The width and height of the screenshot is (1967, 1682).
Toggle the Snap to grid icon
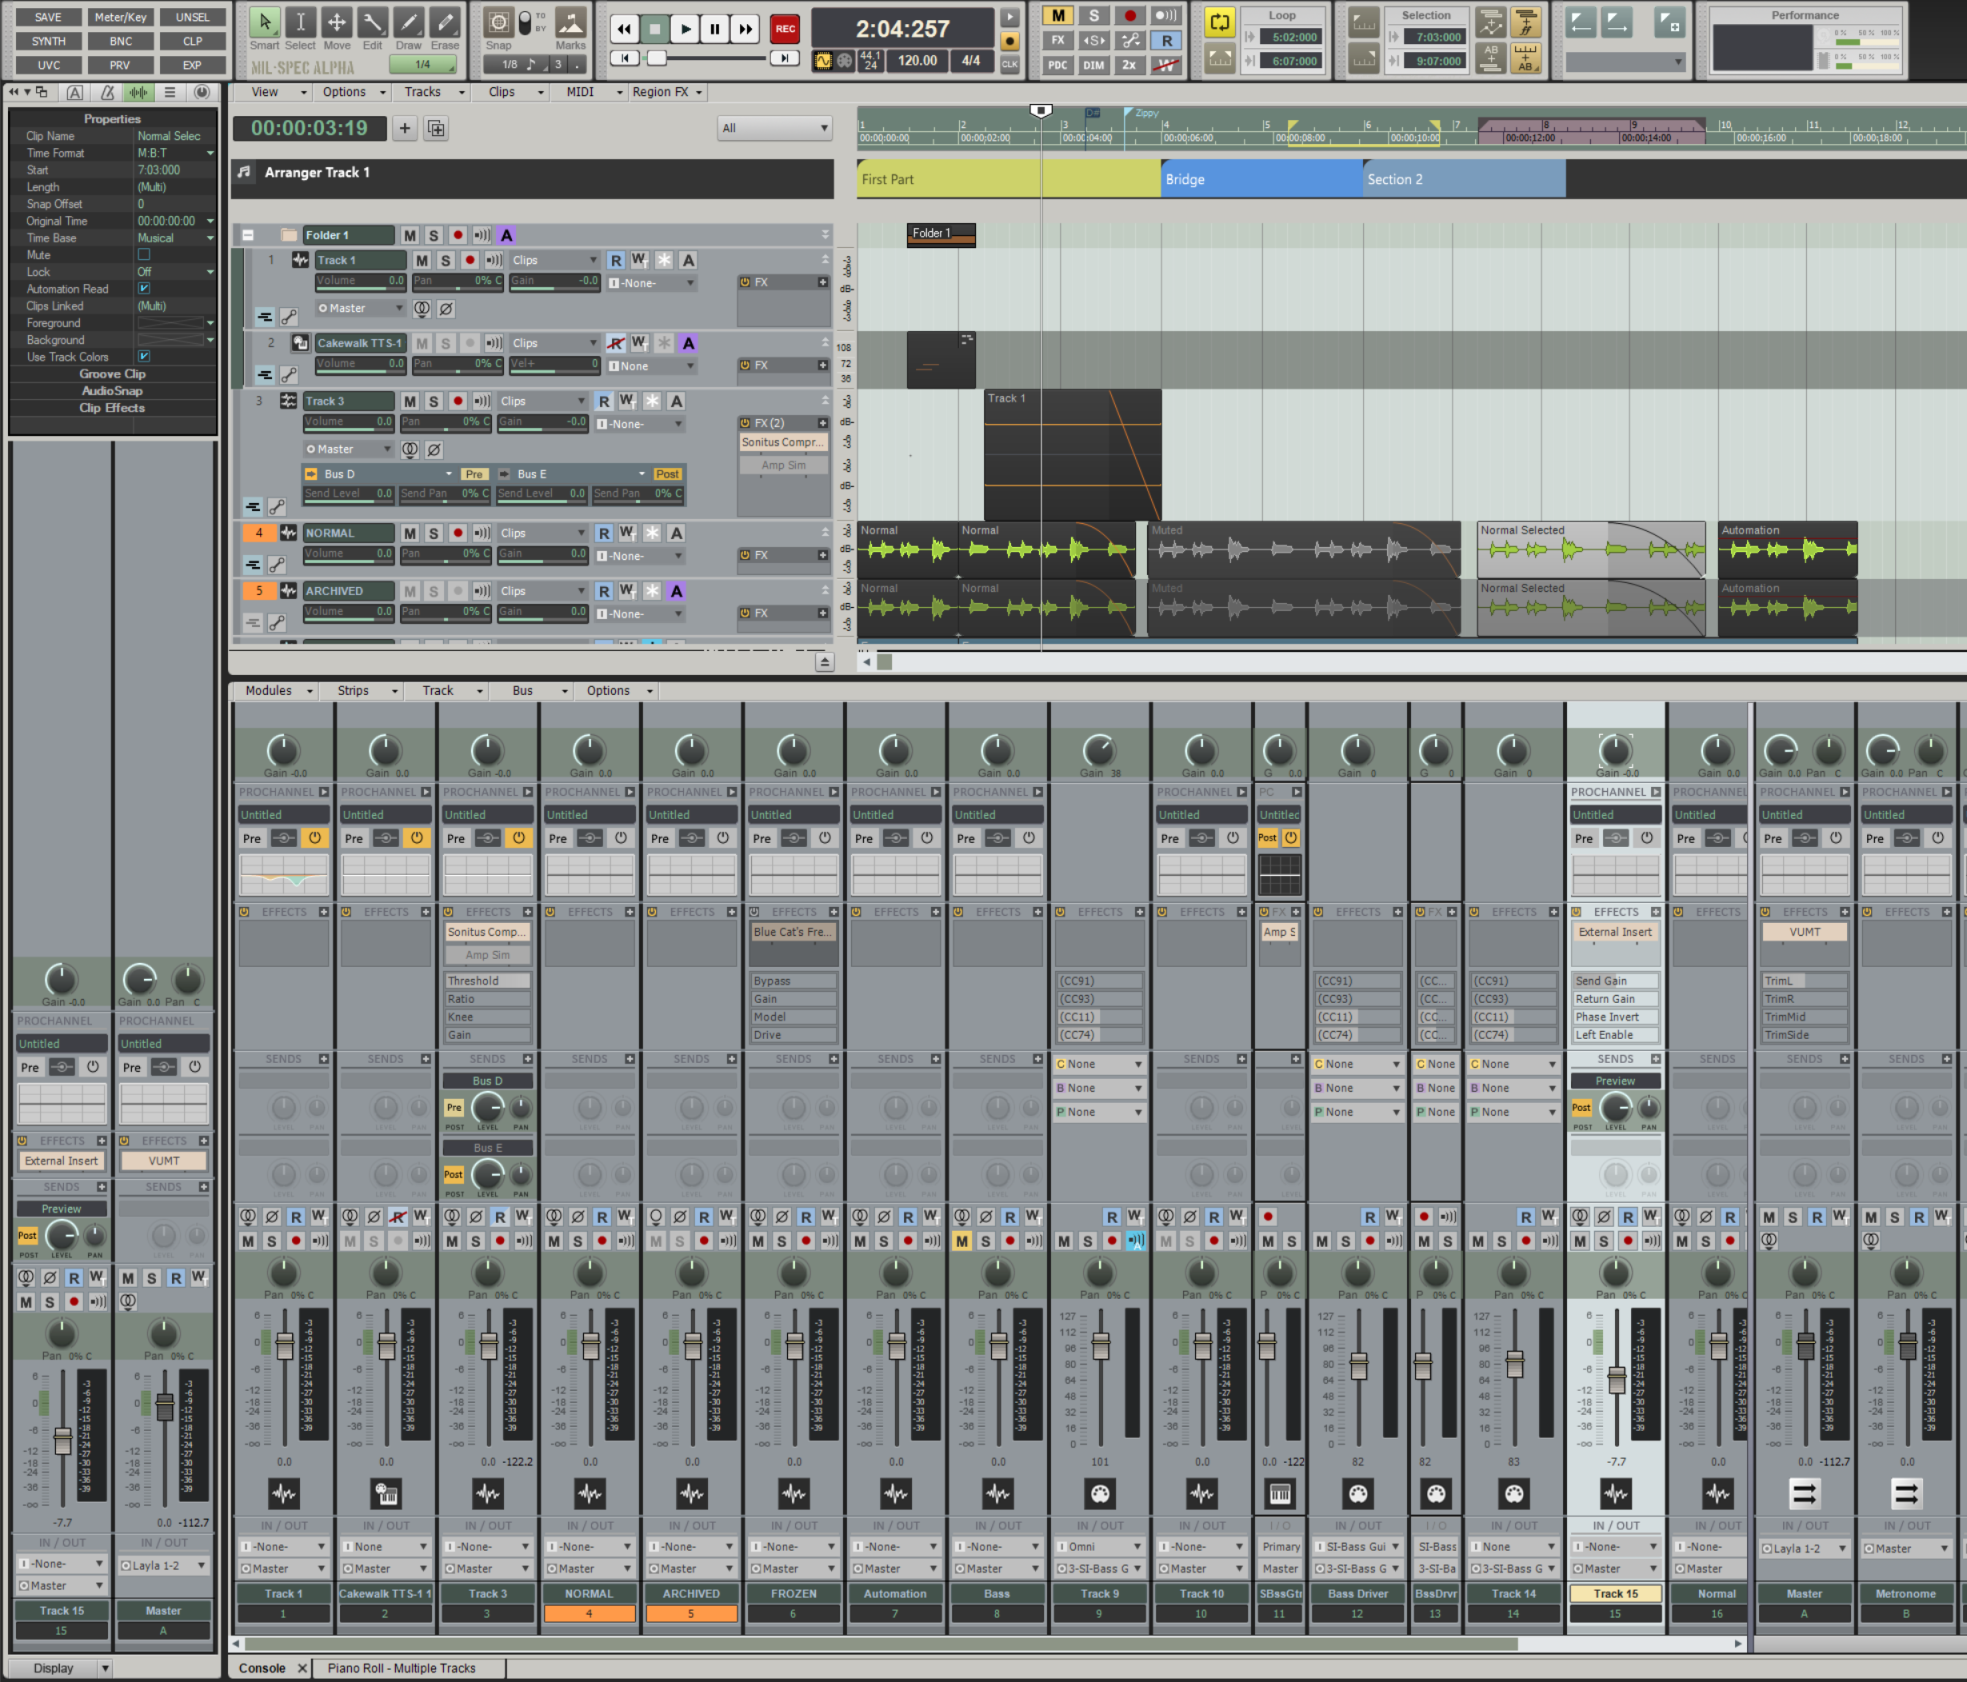tap(499, 22)
